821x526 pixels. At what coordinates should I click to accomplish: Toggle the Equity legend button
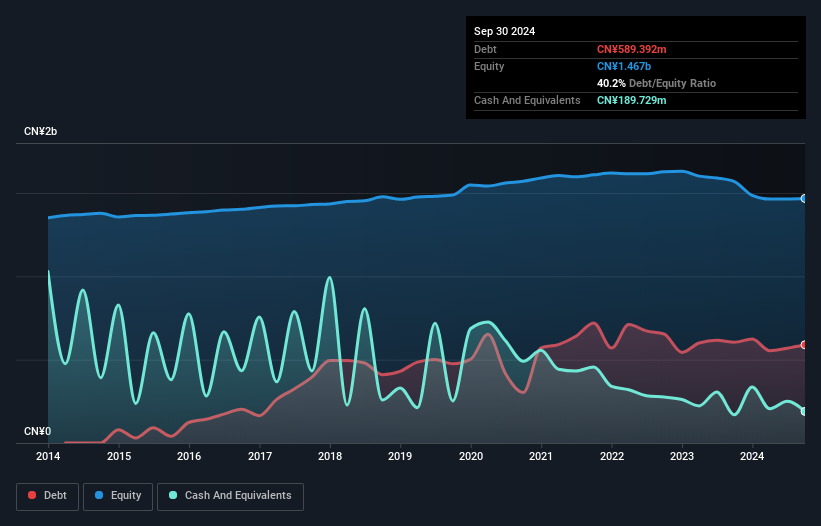coord(119,496)
